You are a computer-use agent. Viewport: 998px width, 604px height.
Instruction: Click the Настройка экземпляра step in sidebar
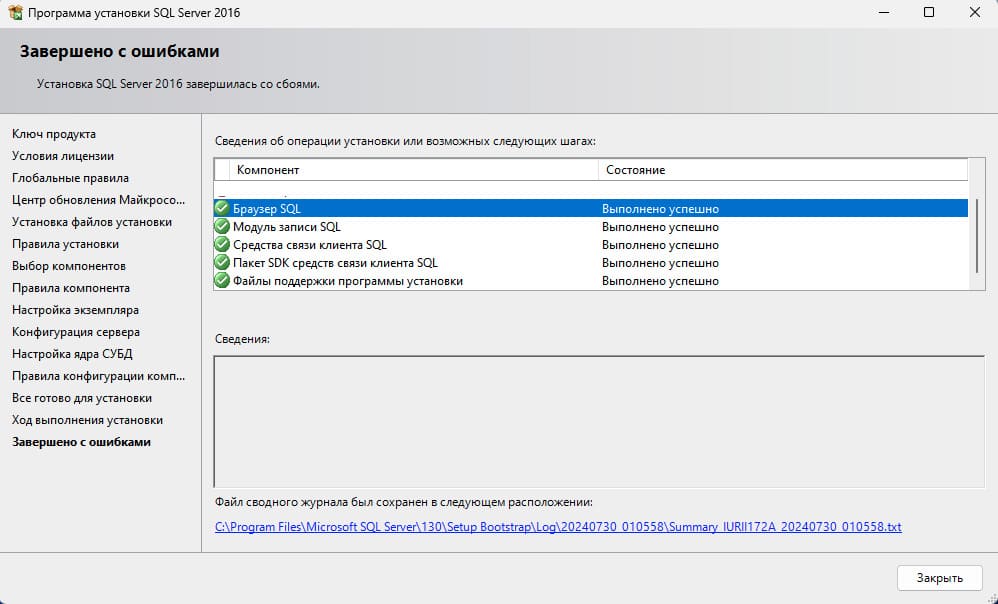coord(75,310)
